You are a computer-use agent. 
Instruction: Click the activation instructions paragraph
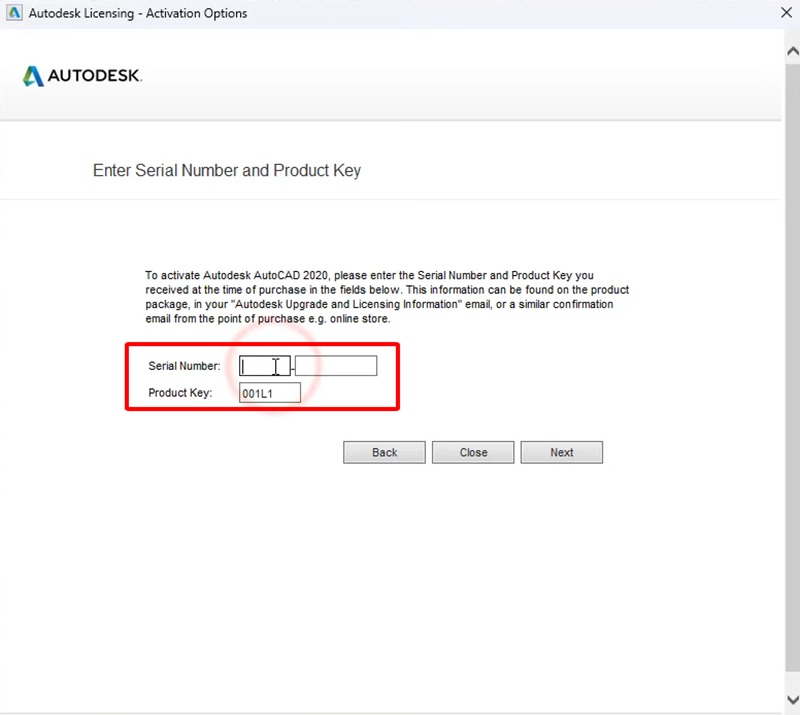pyautogui.click(x=387, y=297)
